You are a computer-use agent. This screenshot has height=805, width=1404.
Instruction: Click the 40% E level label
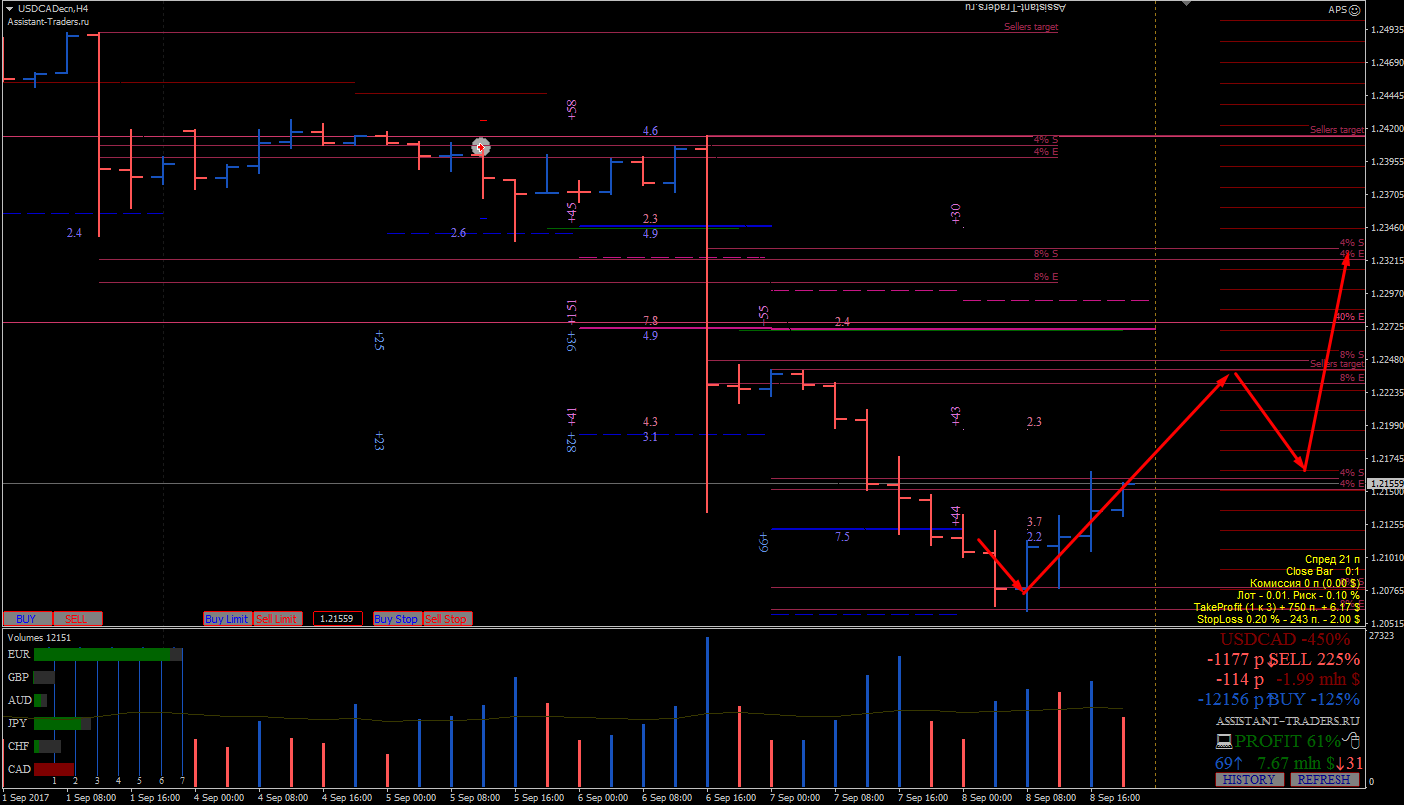(x=1350, y=317)
